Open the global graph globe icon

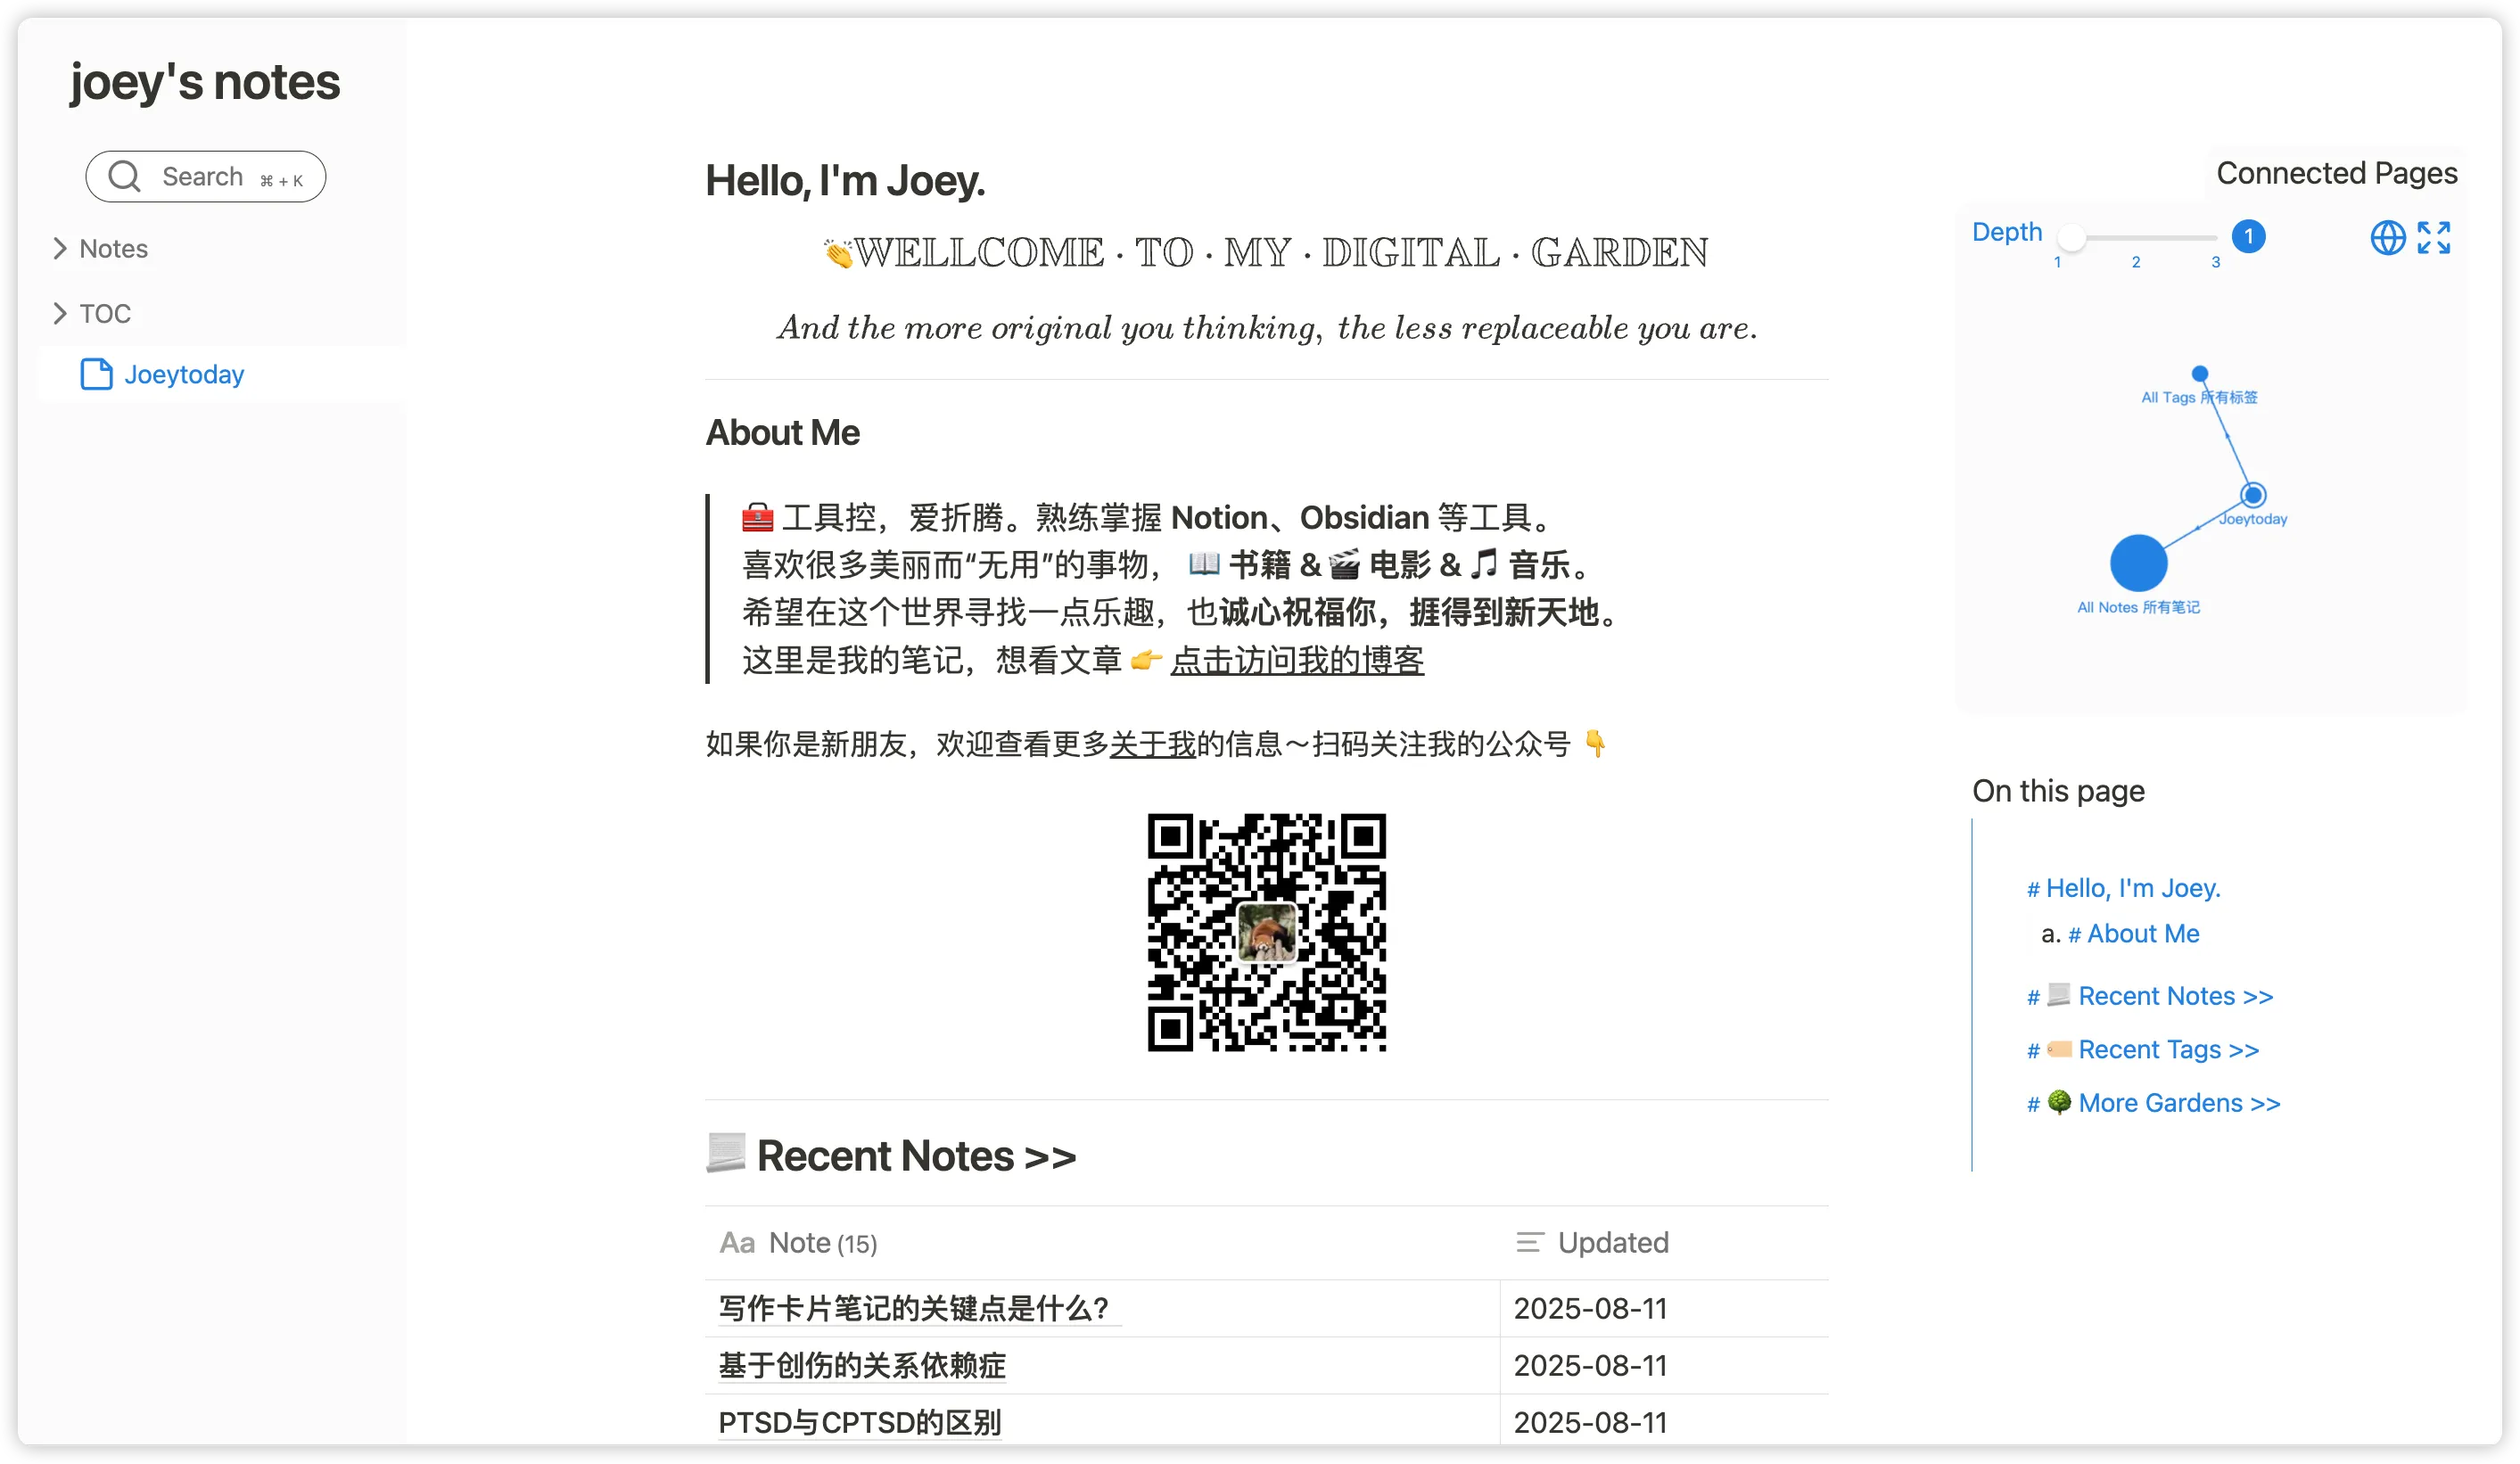(2387, 238)
